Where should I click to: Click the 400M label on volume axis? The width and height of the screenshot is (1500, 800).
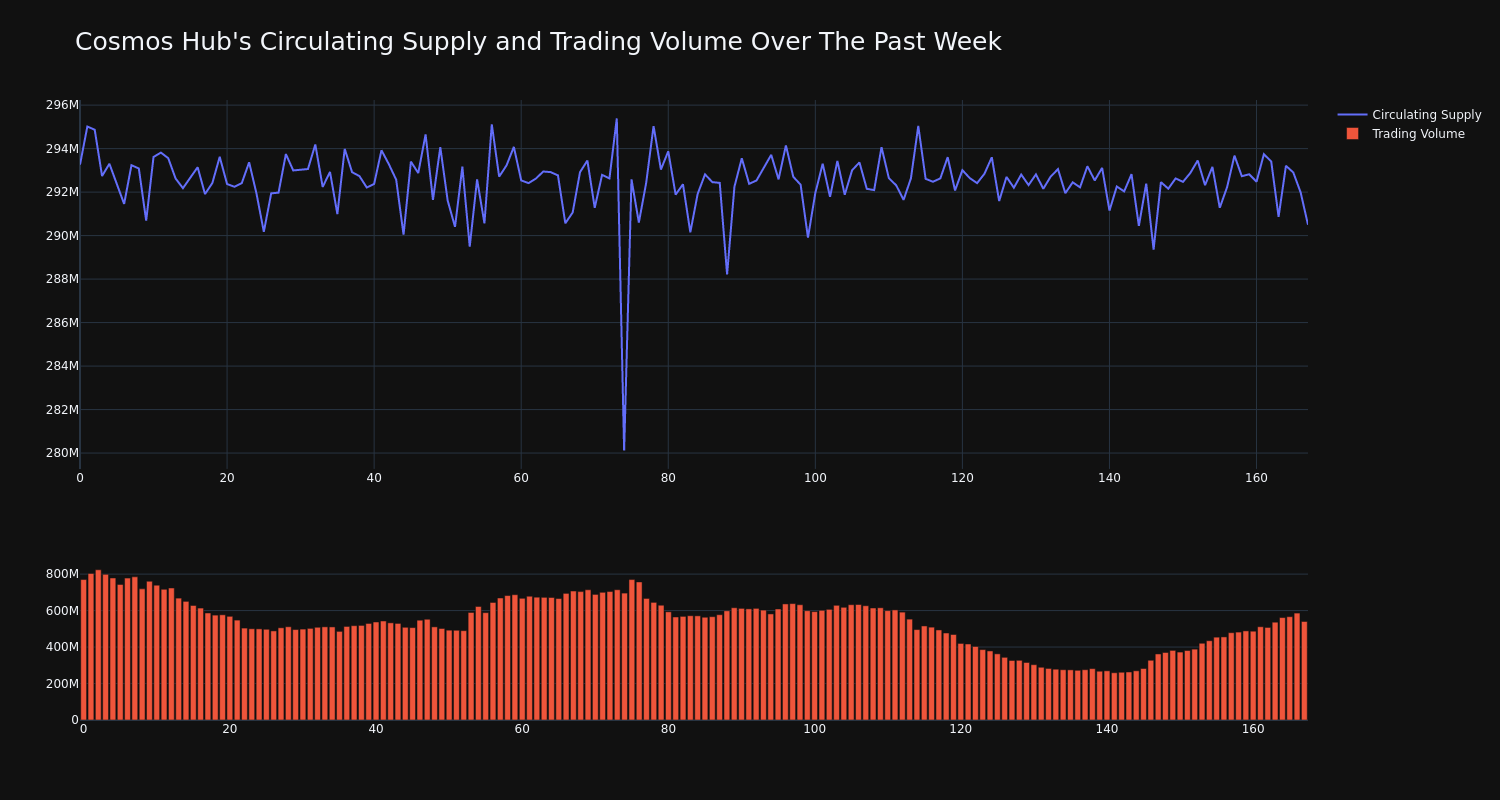coord(61,647)
